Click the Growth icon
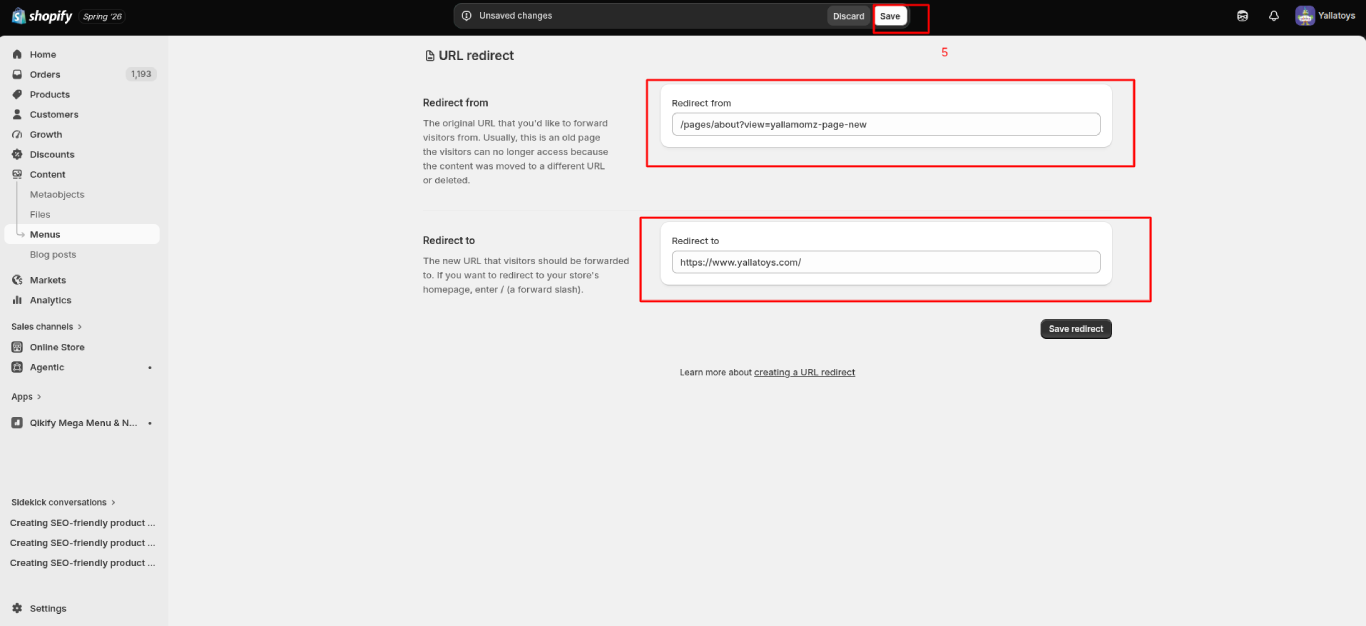 click(x=17, y=134)
